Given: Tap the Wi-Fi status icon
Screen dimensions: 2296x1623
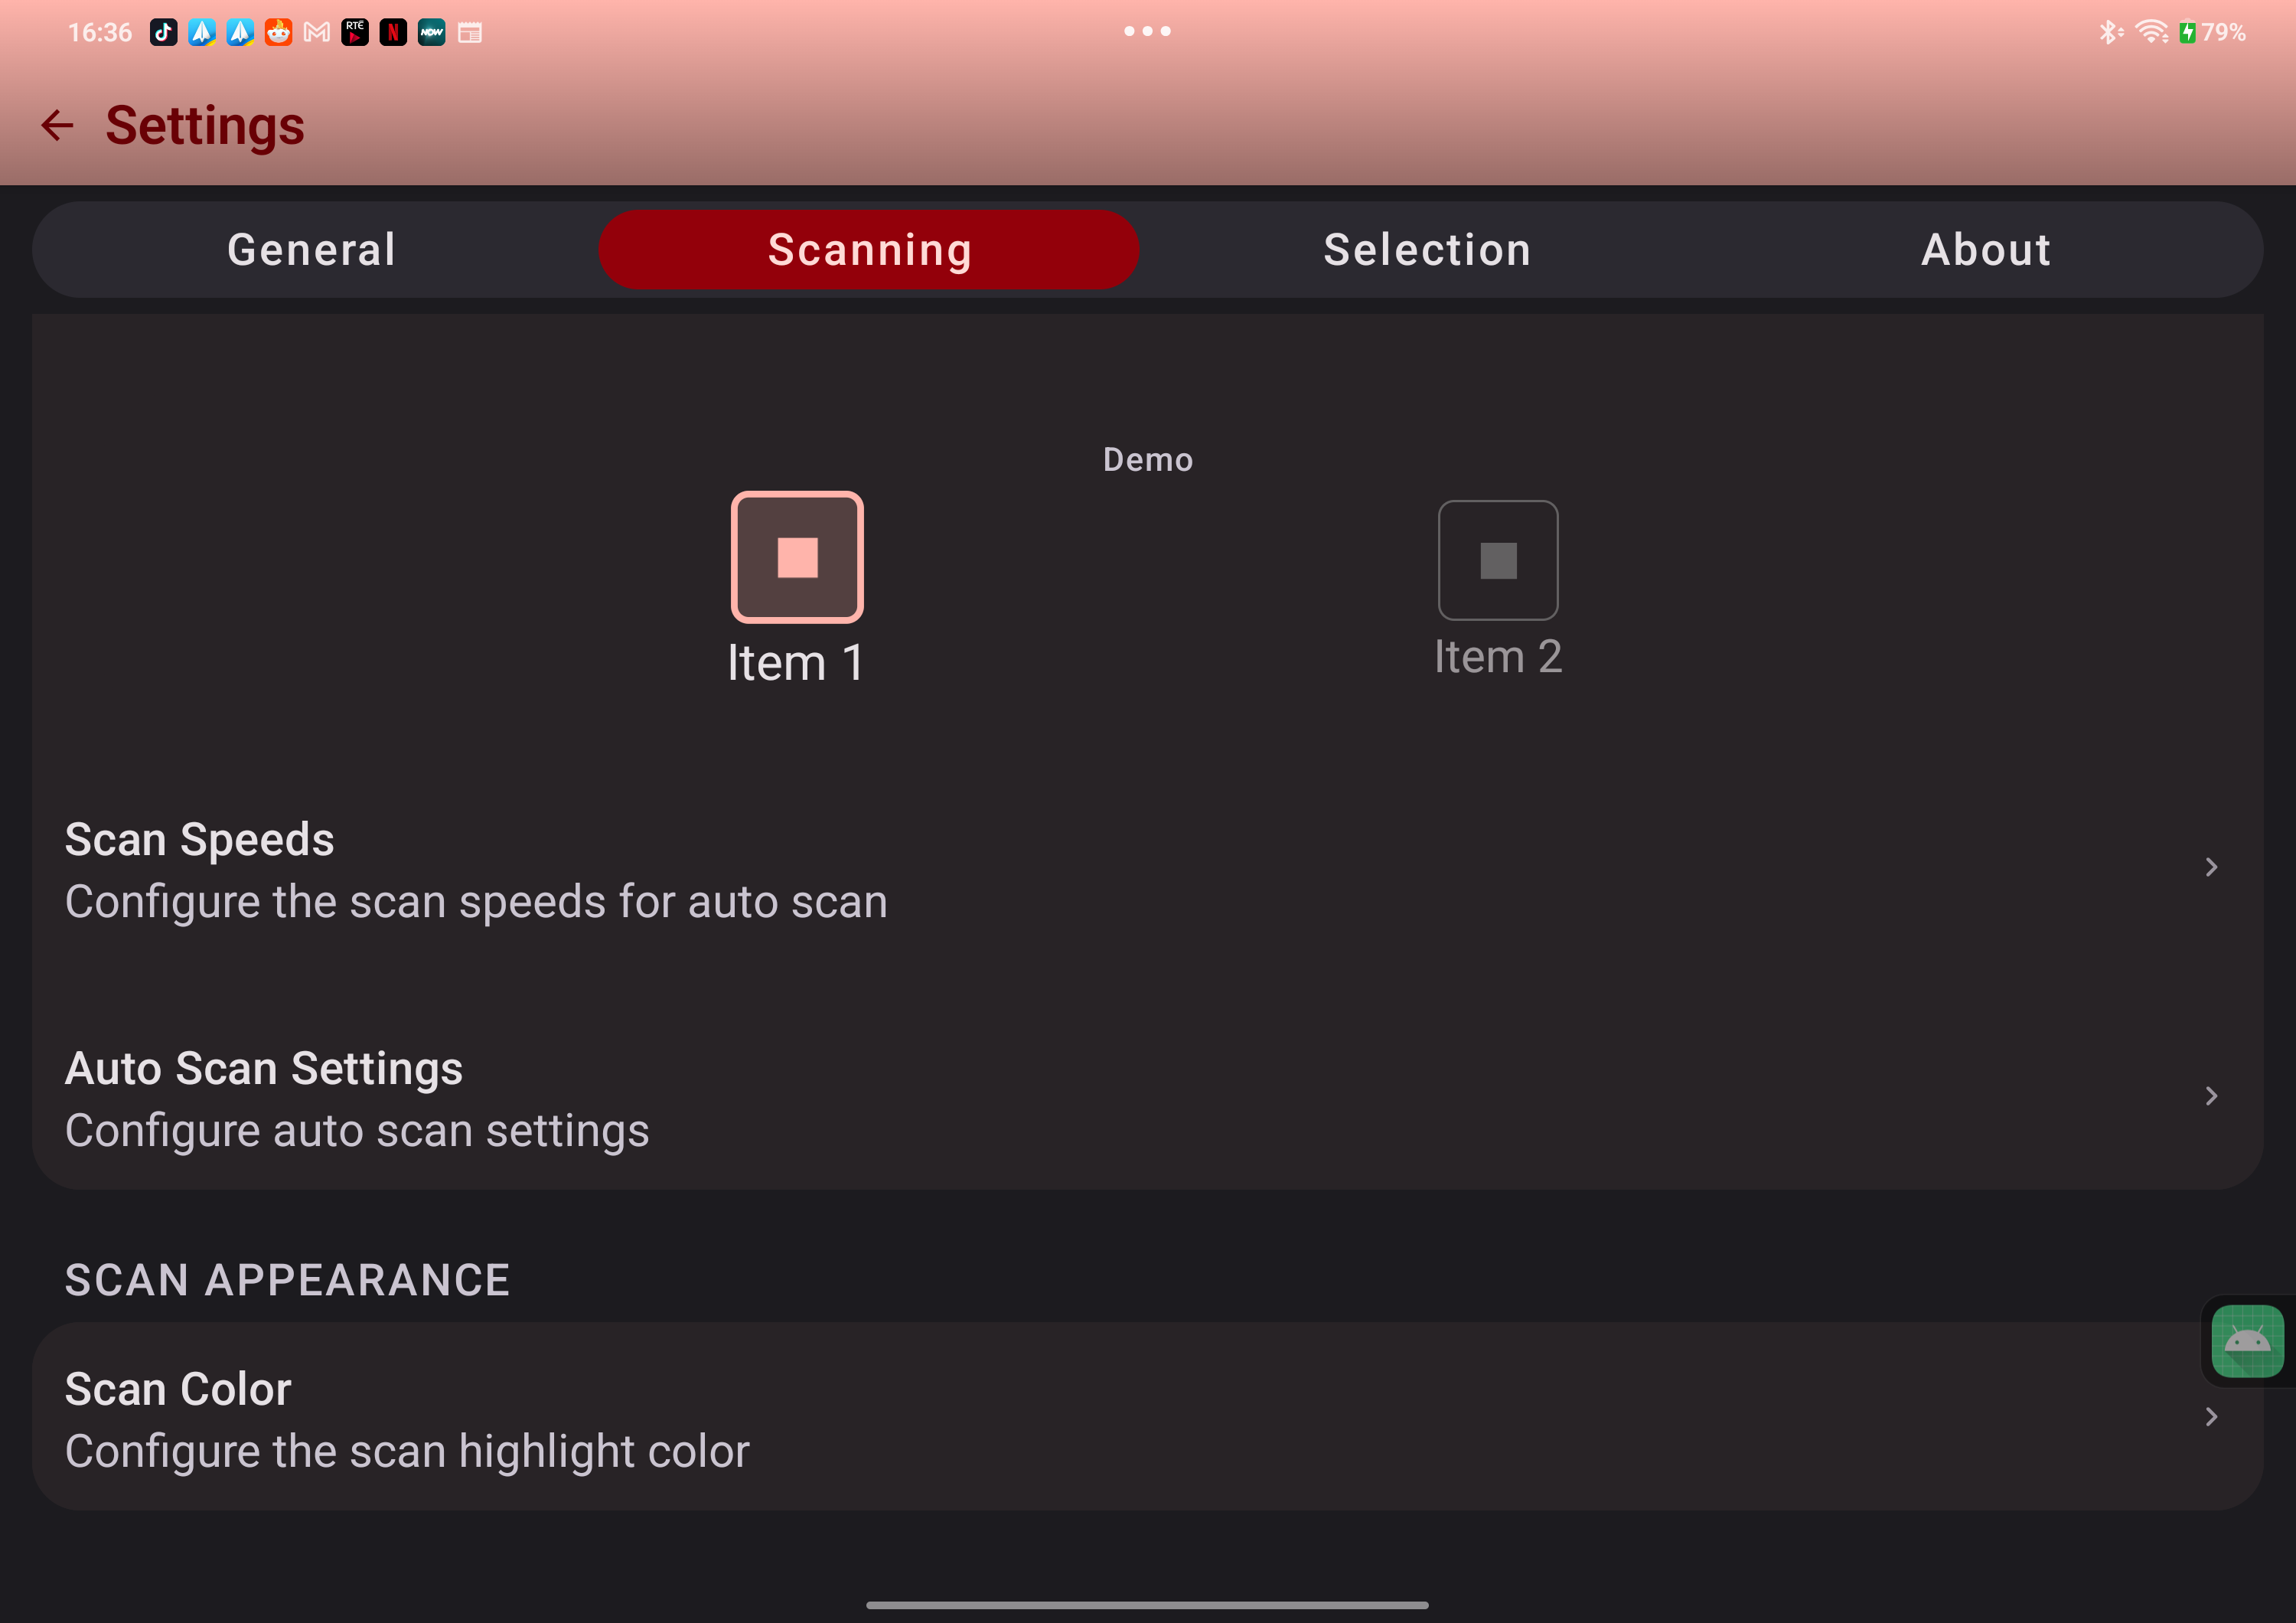Looking at the screenshot, I should 2151,32.
